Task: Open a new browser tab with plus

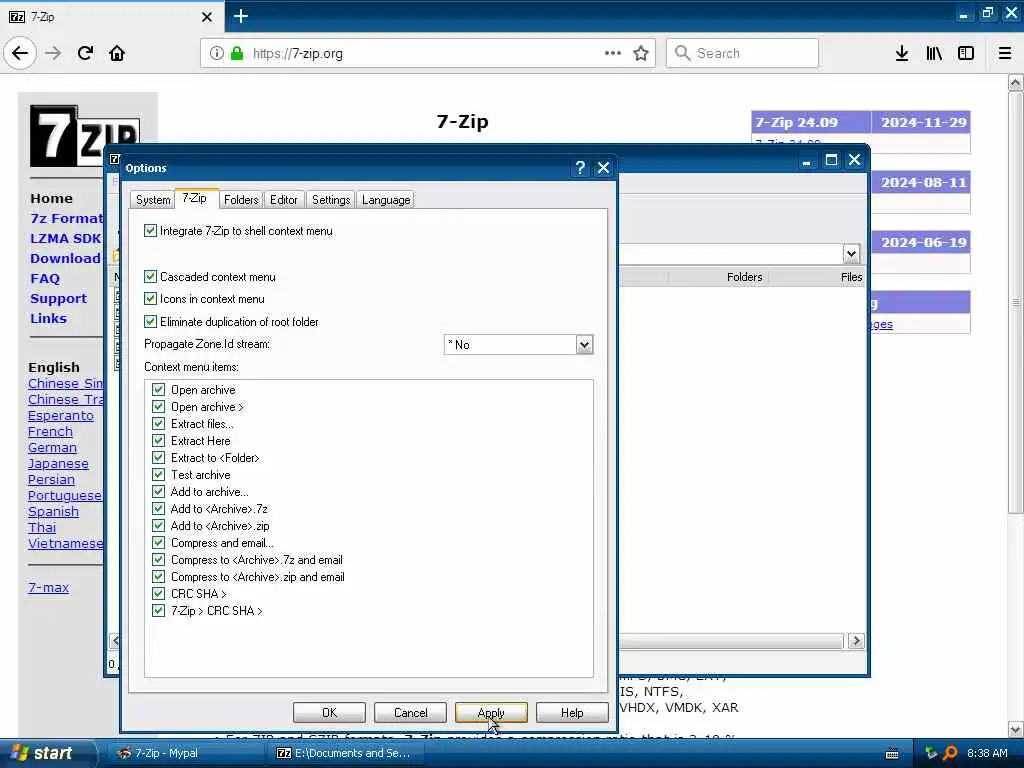Action: (x=240, y=16)
